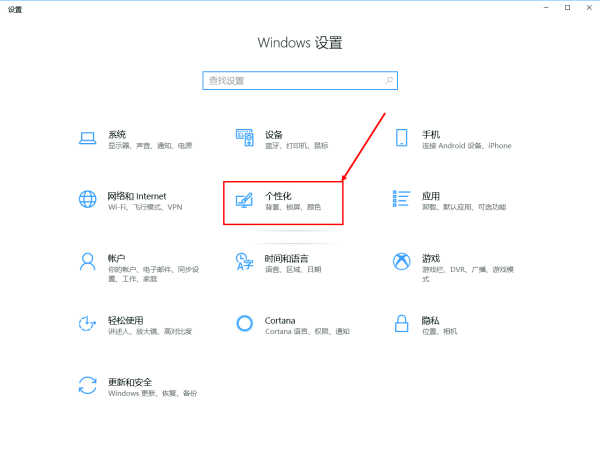Focus the 查找设置 search field

[300, 80]
